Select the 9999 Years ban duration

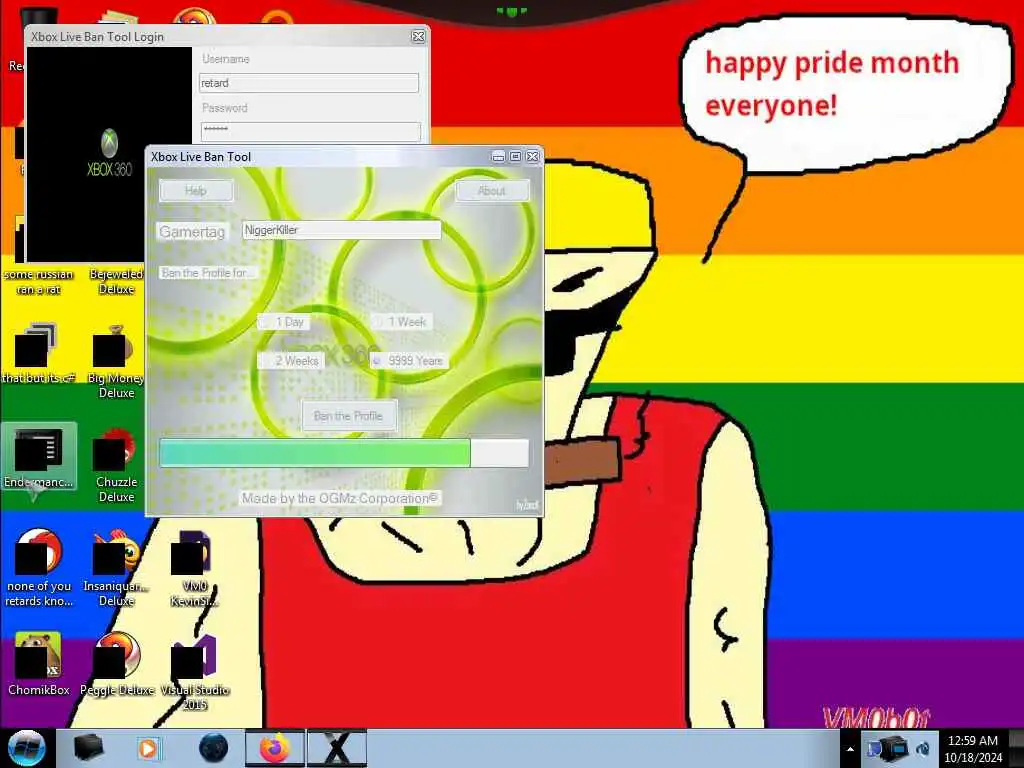pyautogui.click(x=409, y=360)
